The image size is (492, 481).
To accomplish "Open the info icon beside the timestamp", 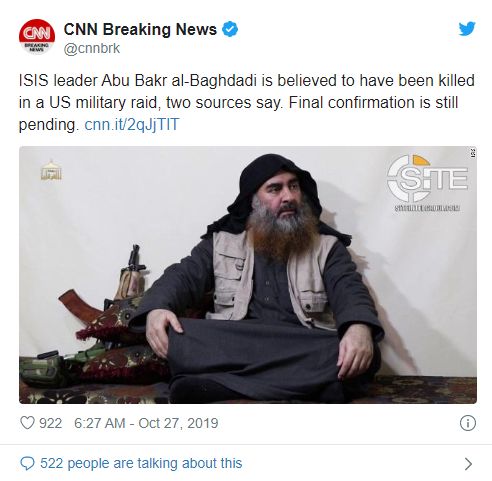I will pos(468,423).
